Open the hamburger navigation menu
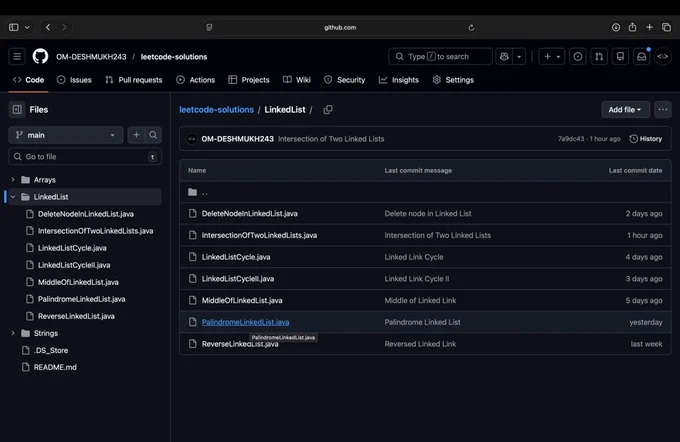 pos(17,56)
